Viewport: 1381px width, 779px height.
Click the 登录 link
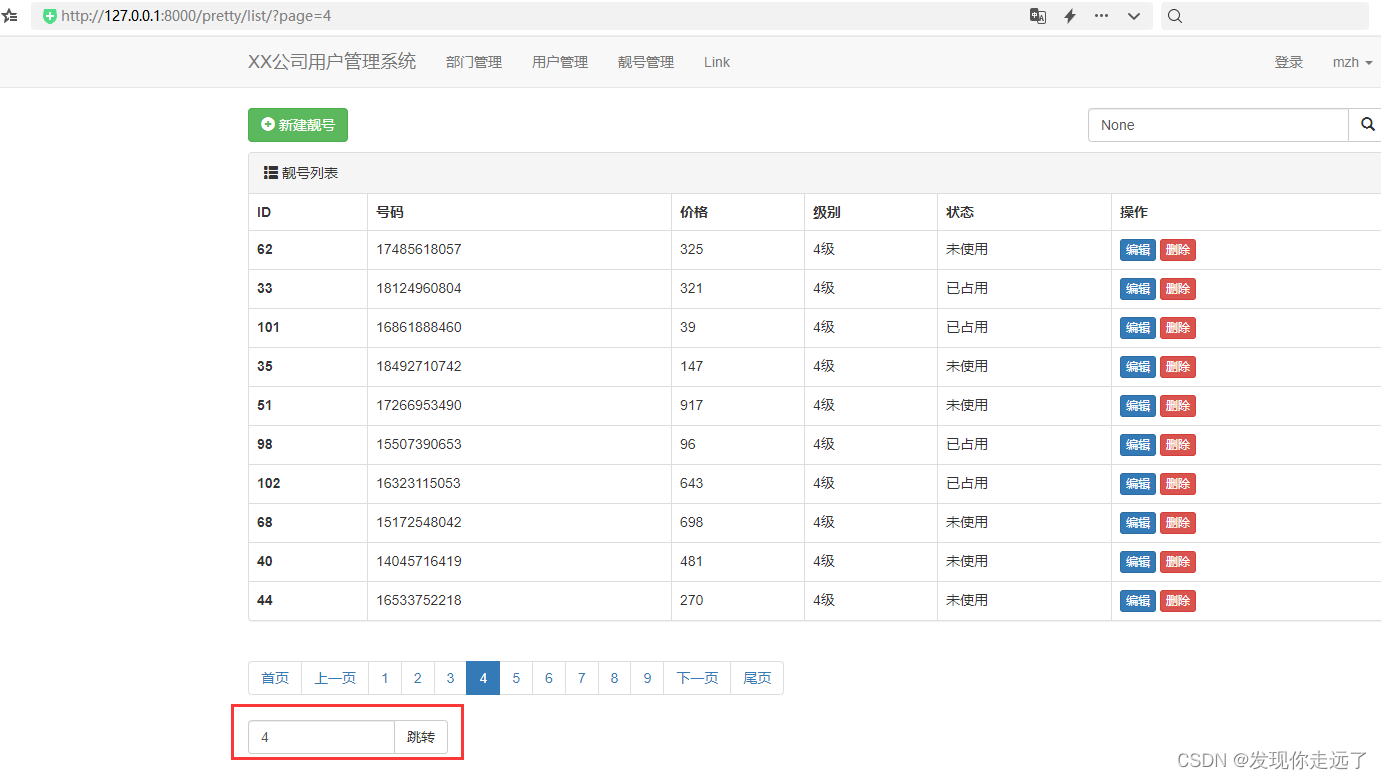1289,62
